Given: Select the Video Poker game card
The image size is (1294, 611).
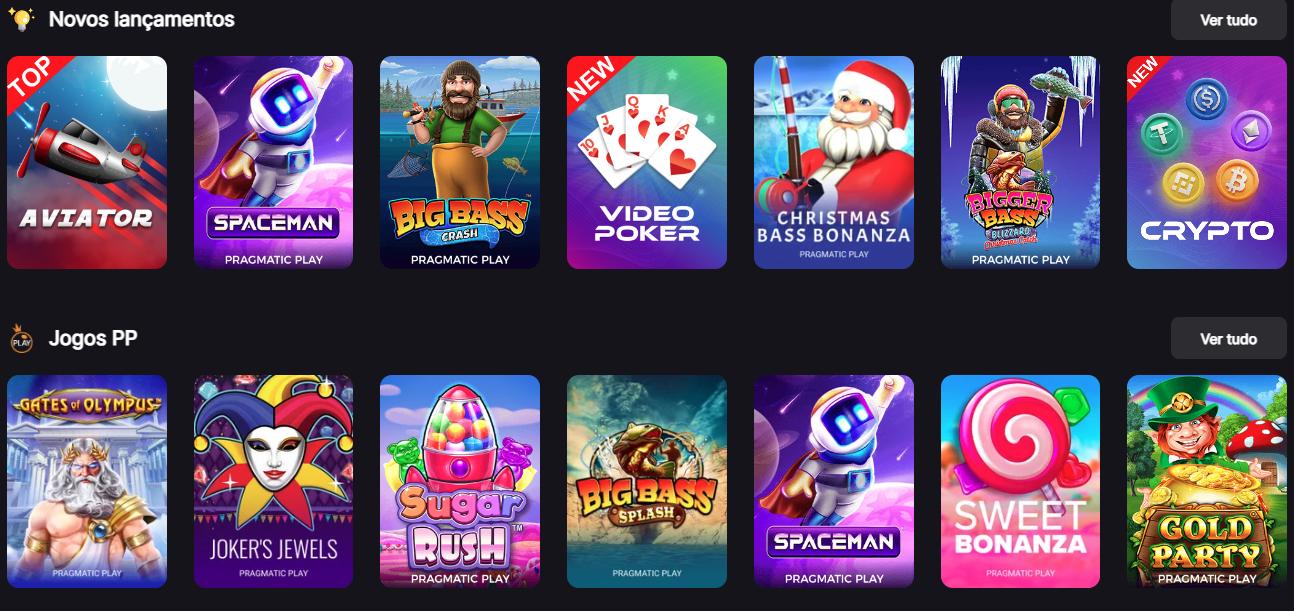Looking at the screenshot, I should (x=647, y=162).
